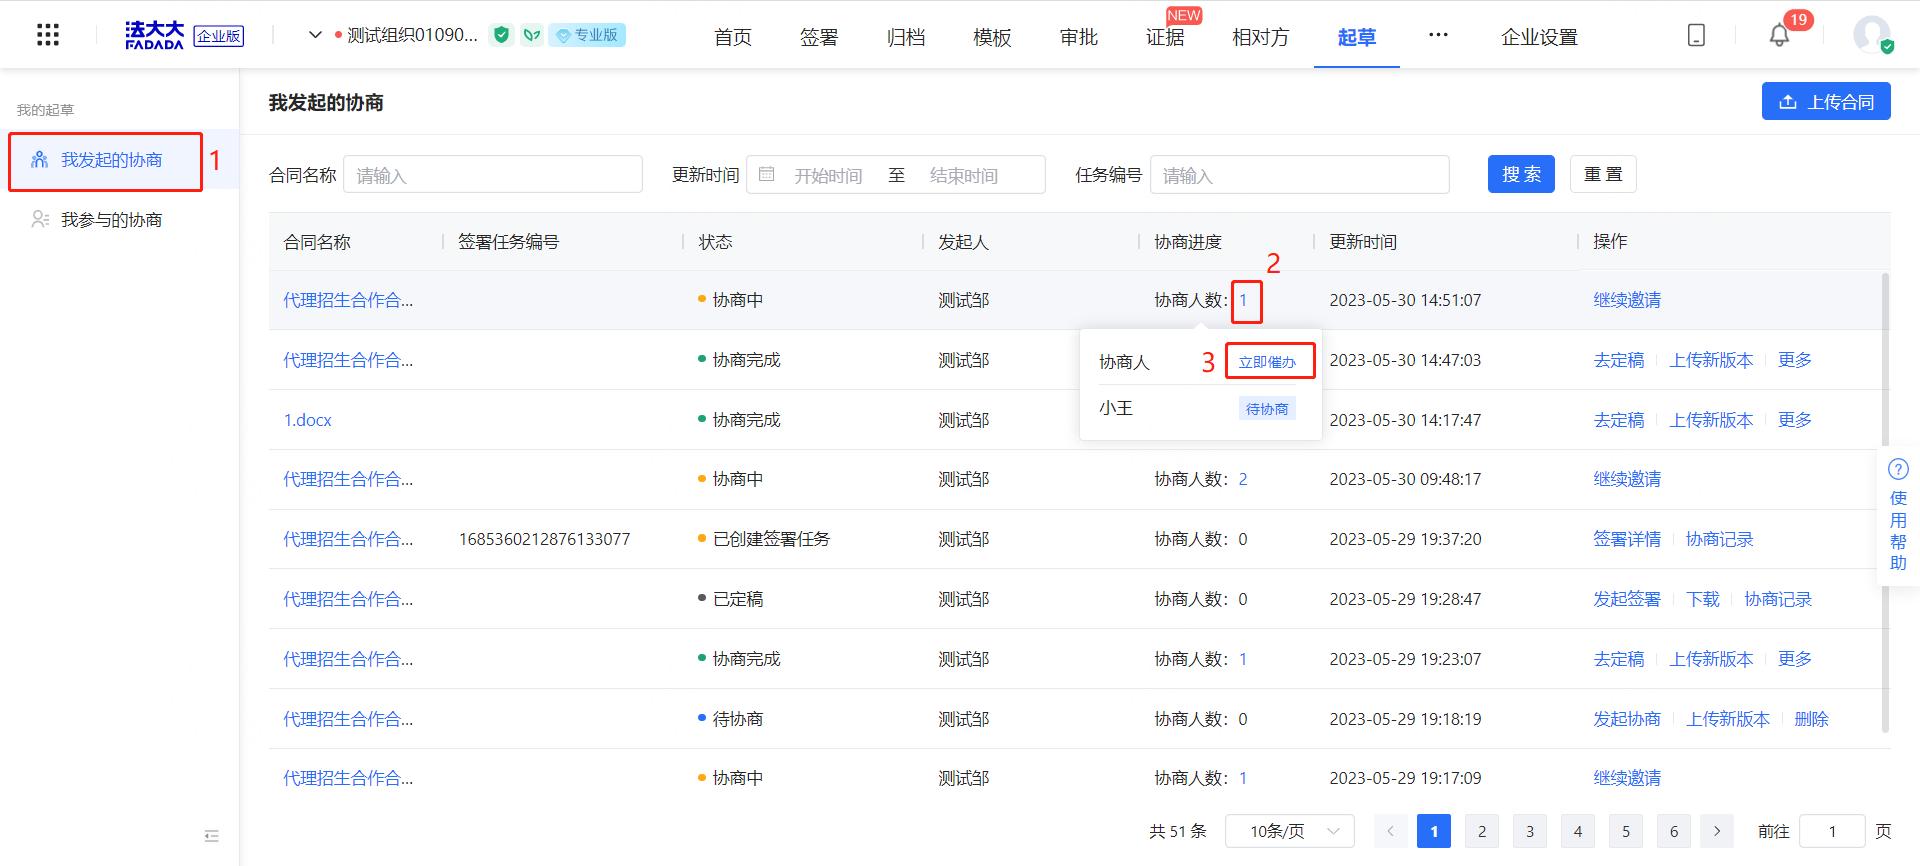
Task: Open notifications bell with 19 badge
Action: pyautogui.click(x=1779, y=36)
